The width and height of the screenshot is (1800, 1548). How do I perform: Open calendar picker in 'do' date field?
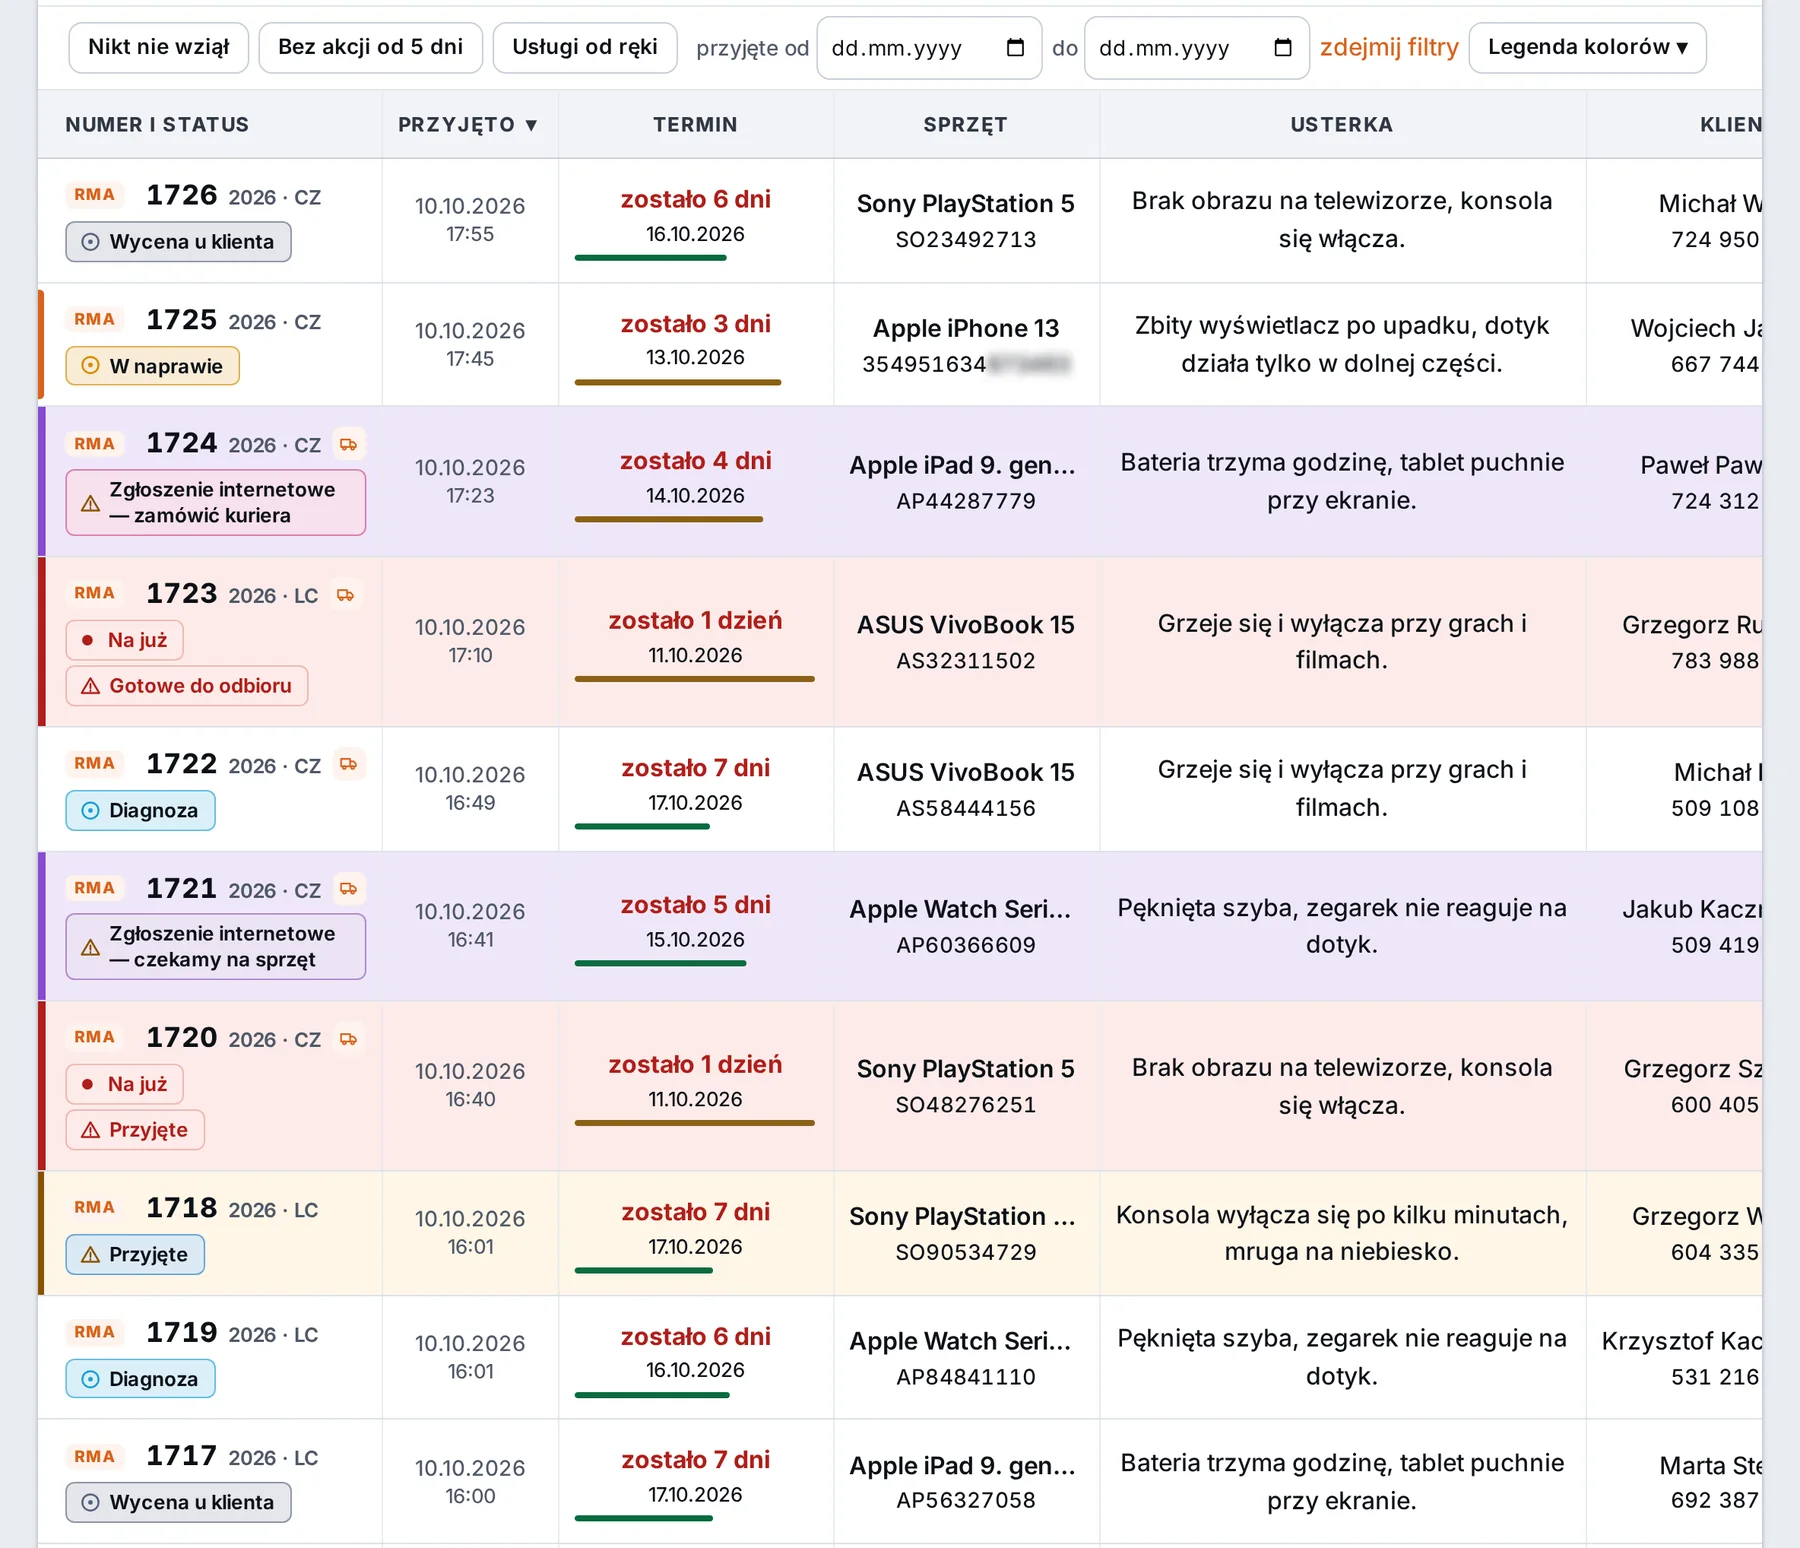click(1283, 47)
